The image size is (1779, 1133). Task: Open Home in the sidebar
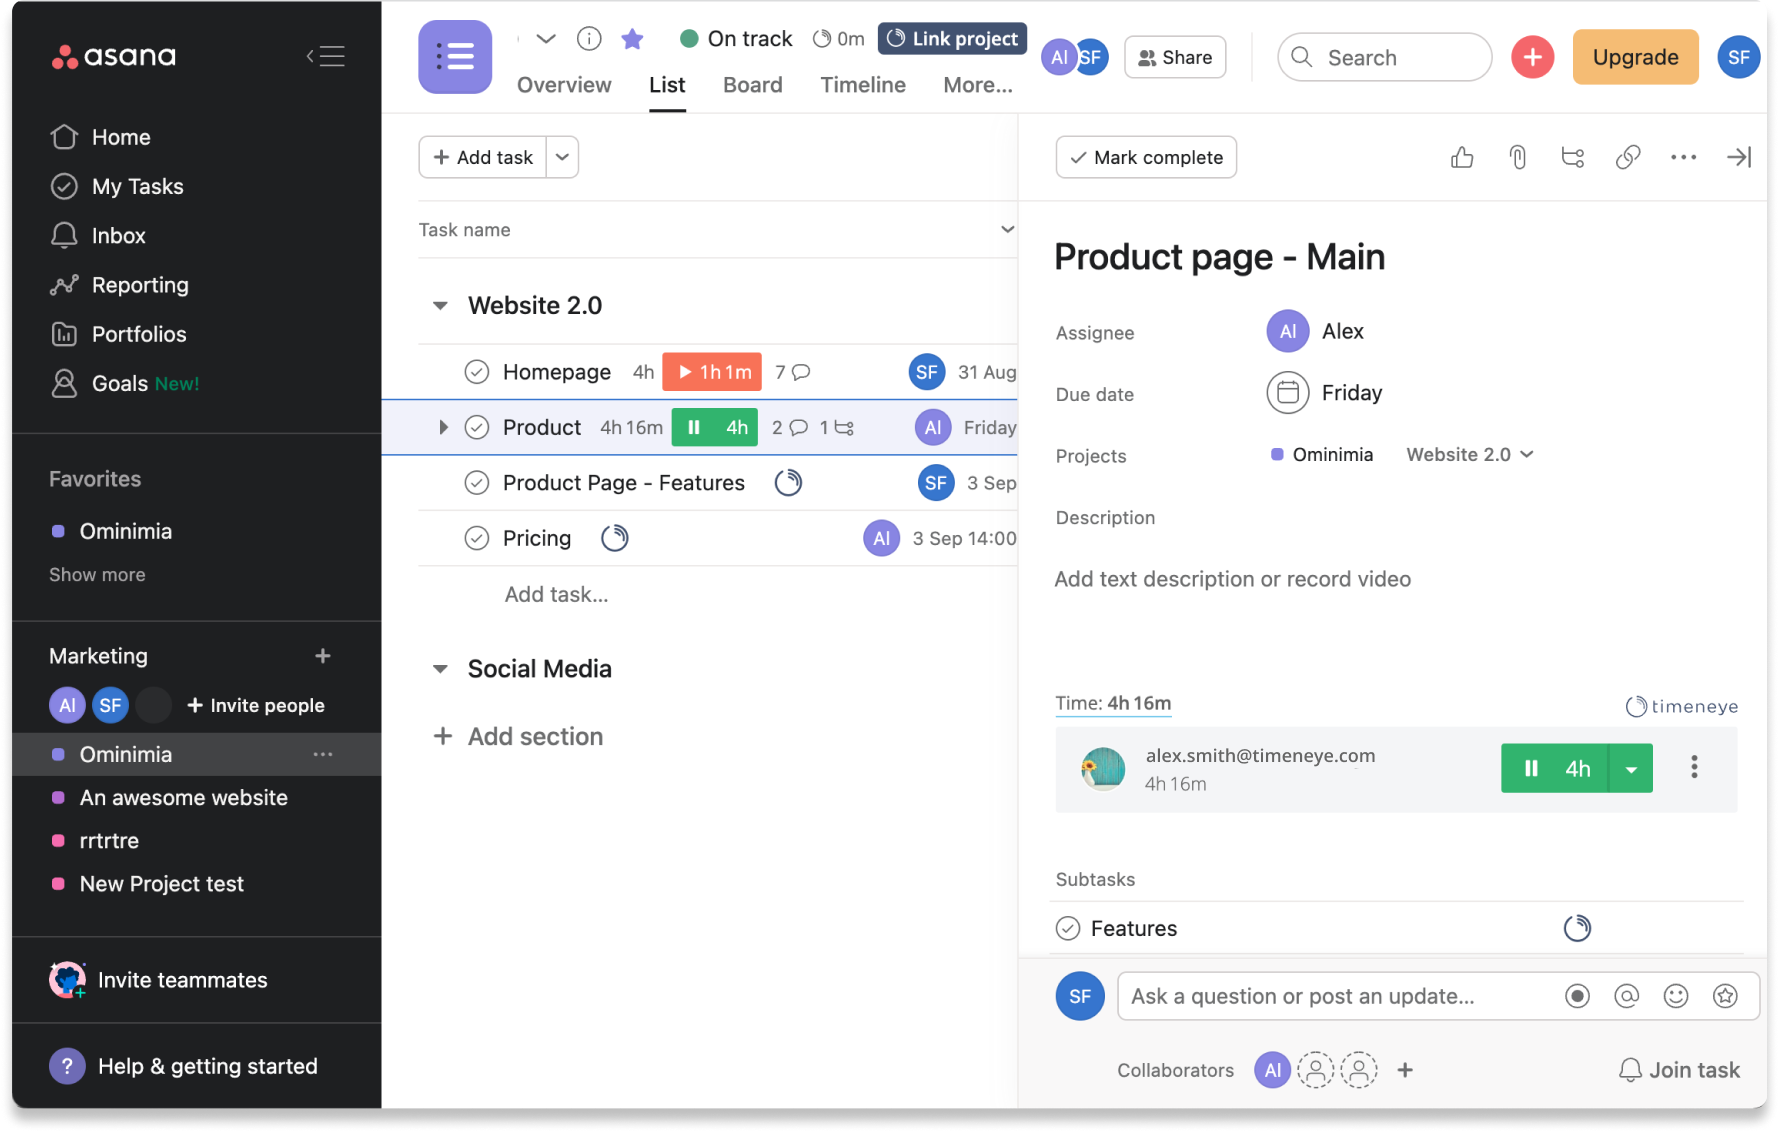point(120,137)
